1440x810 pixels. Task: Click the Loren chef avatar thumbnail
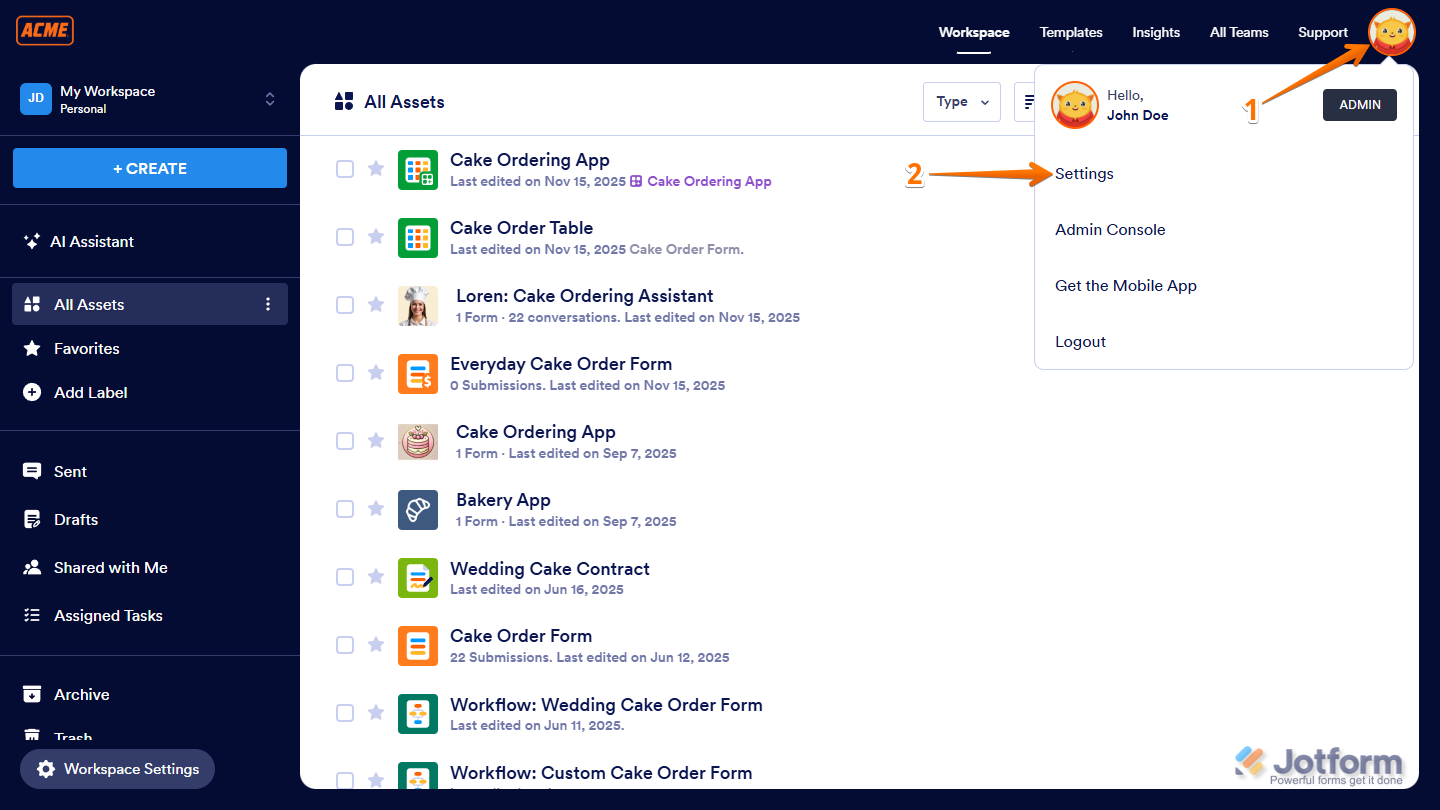click(x=418, y=306)
